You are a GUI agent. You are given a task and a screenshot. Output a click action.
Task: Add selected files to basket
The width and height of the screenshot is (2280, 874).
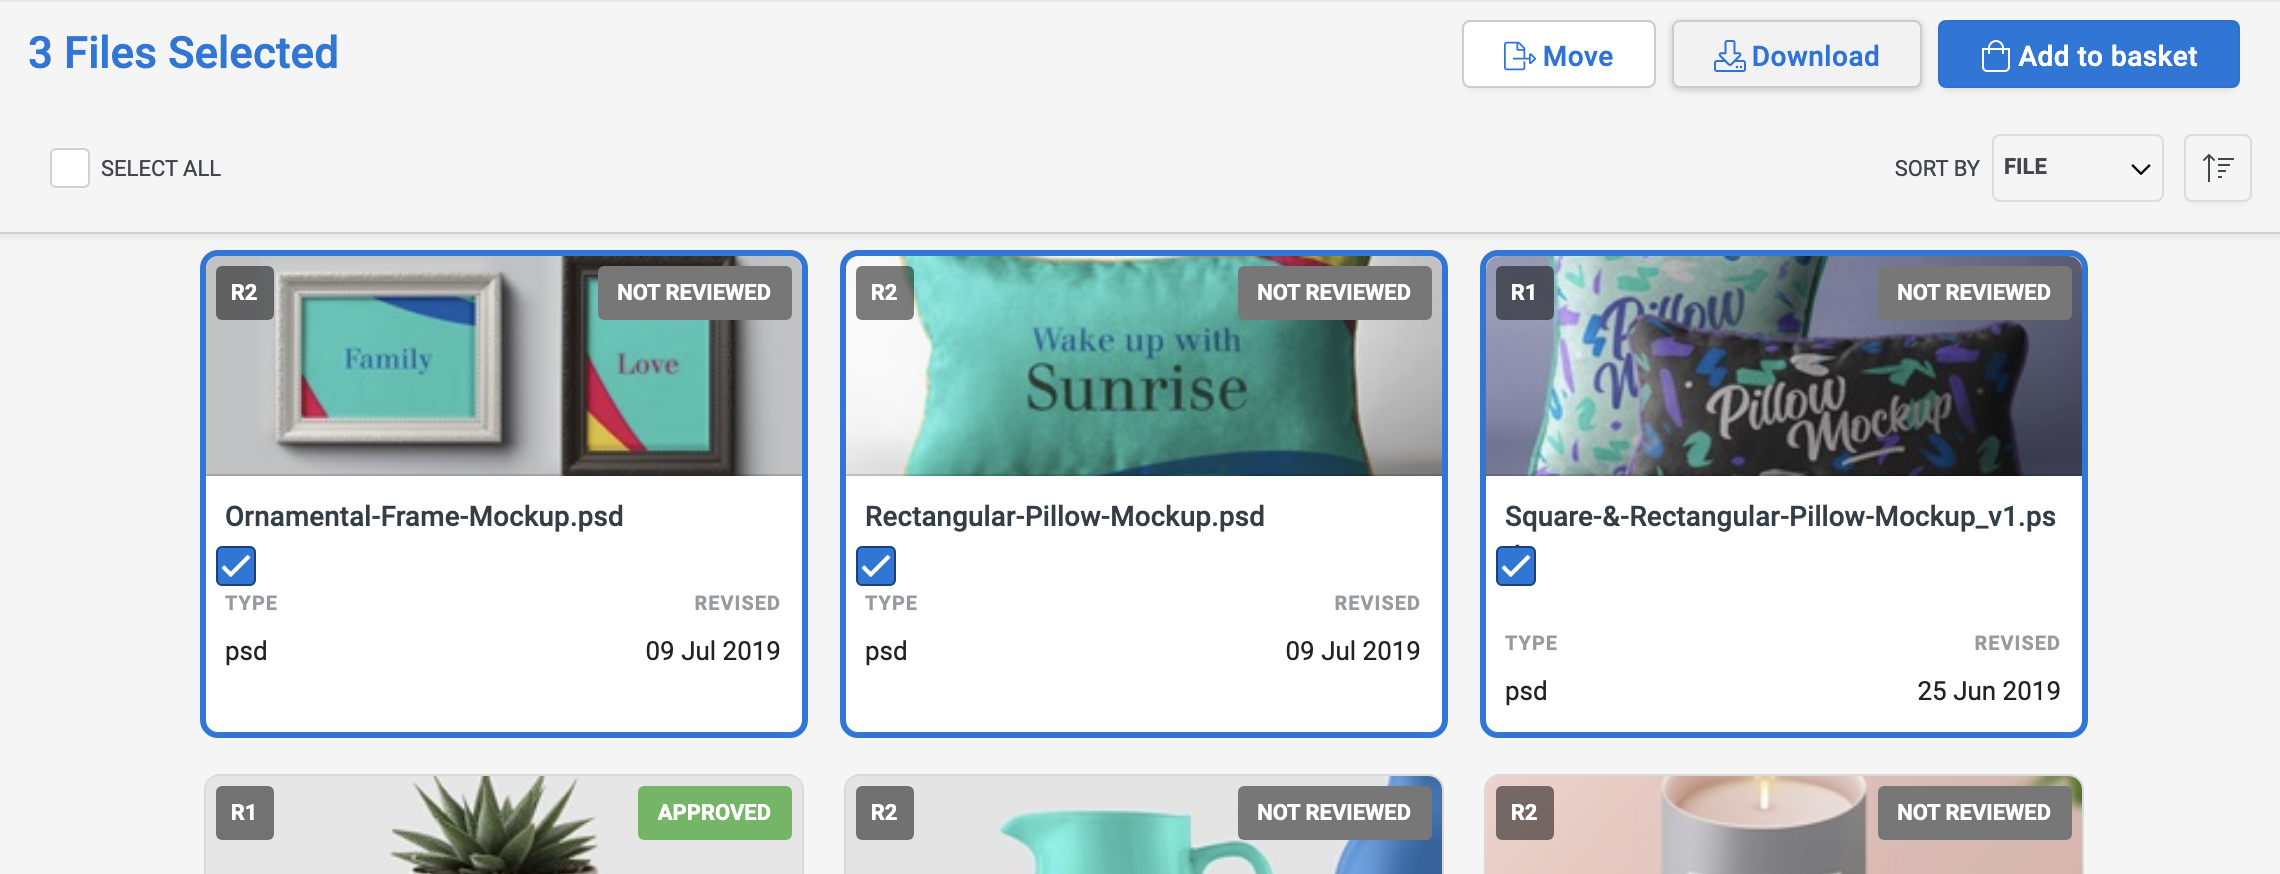[2088, 55]
